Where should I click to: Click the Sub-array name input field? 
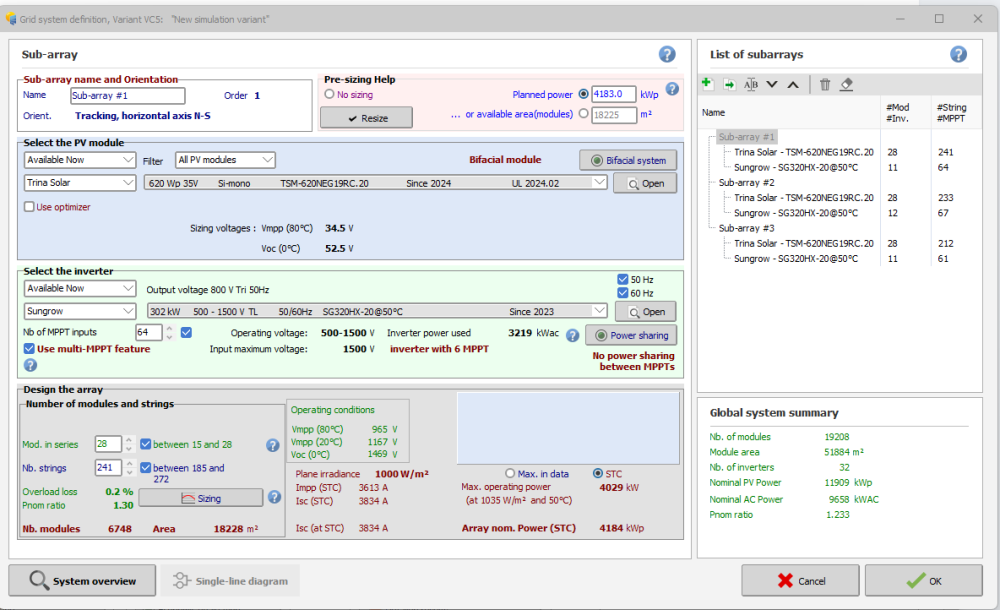coord(127,96)
